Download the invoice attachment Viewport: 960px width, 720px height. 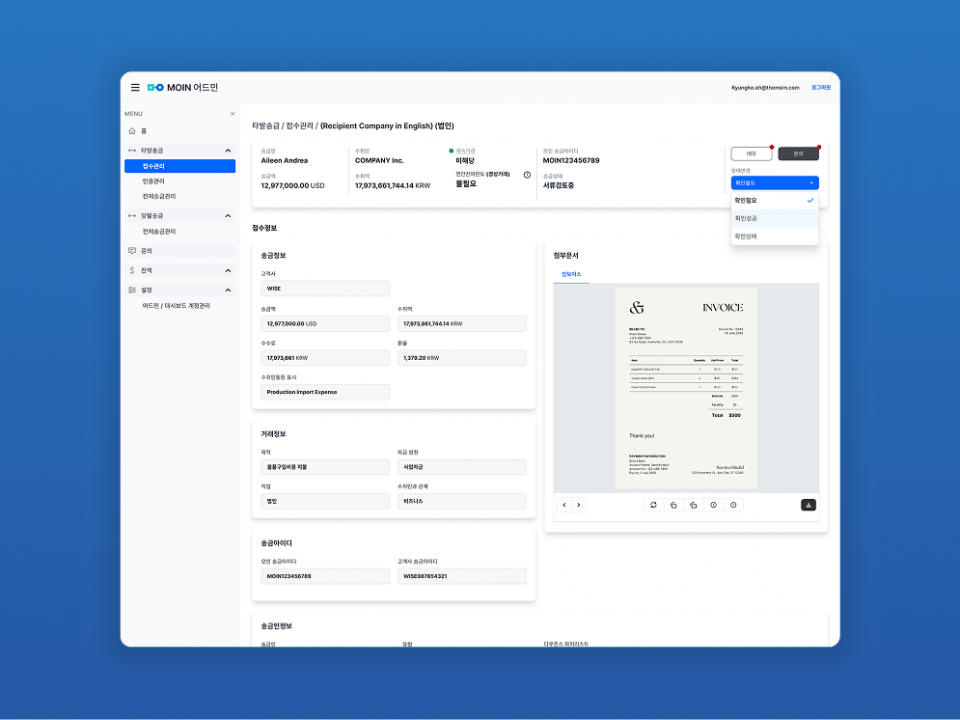808,505
